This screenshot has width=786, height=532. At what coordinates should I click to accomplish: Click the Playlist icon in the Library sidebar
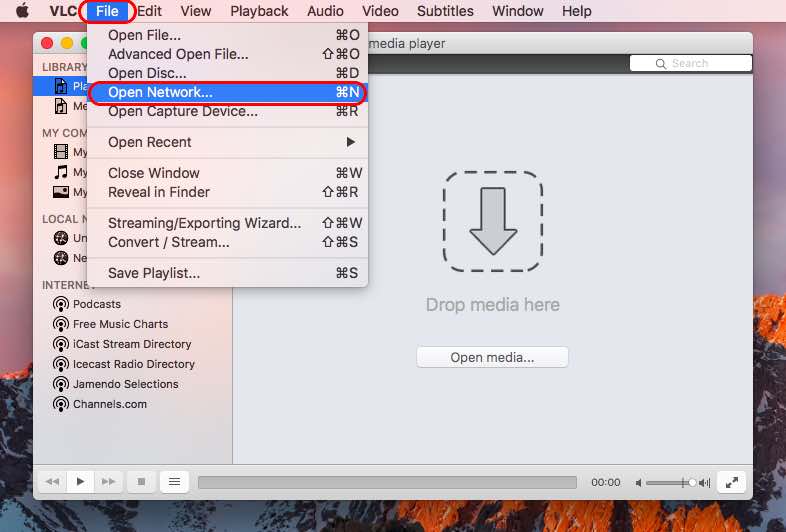[61, 86]
